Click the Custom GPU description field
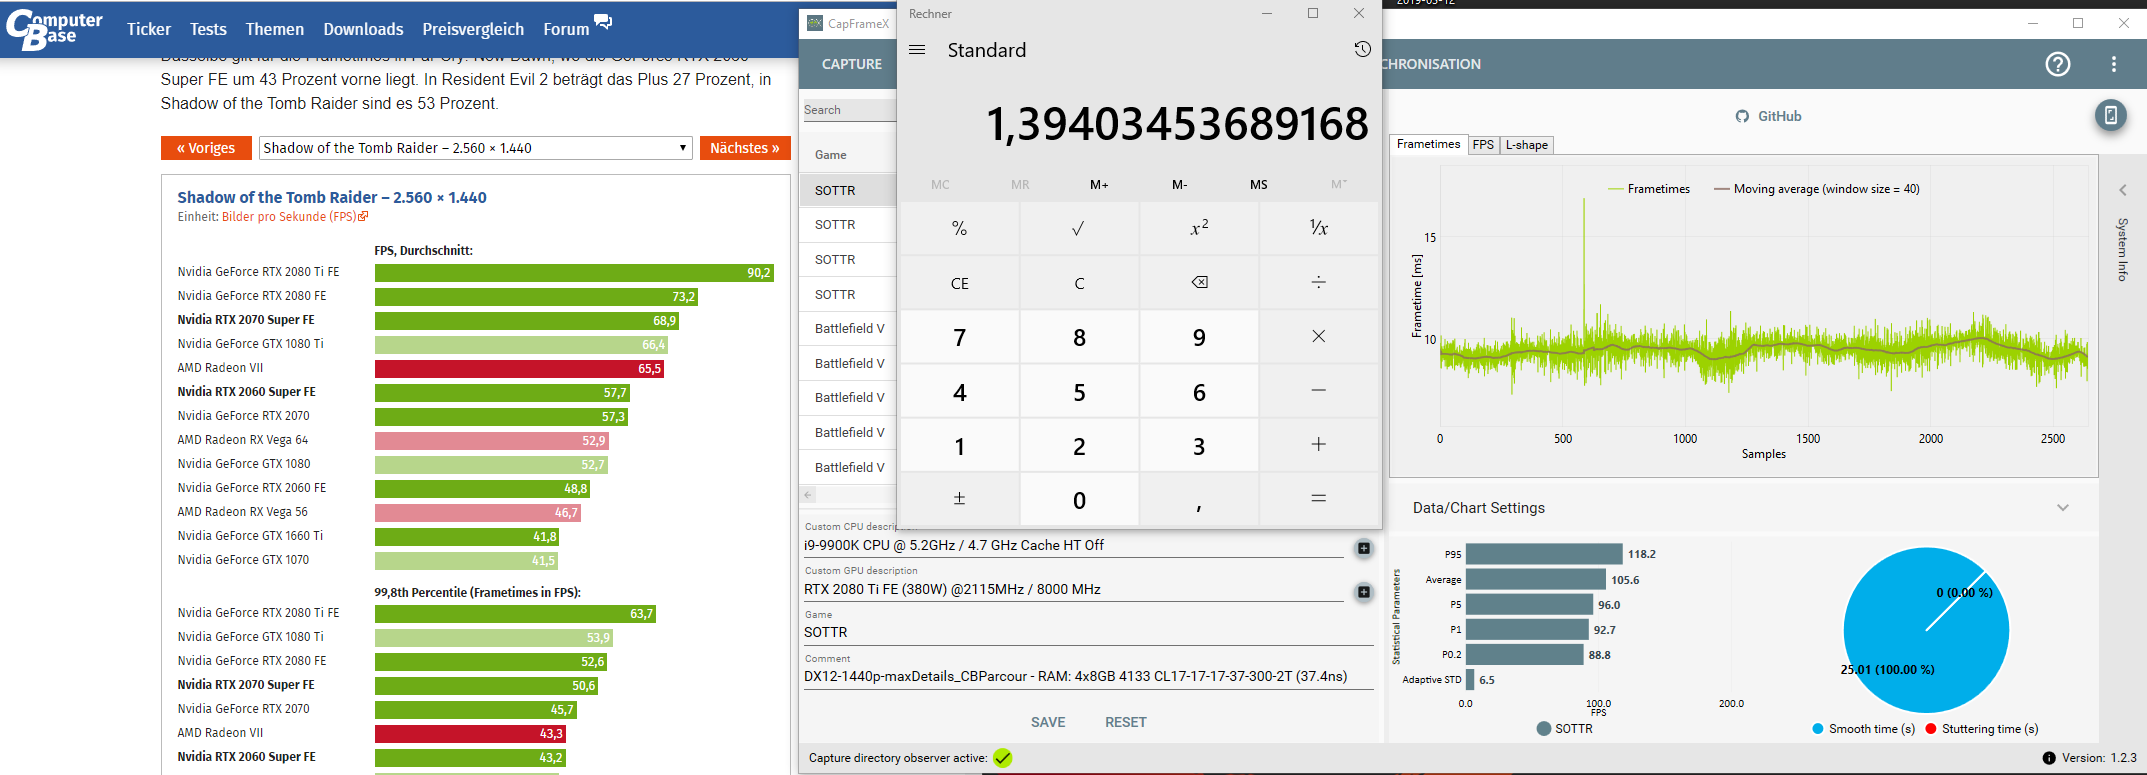The height and width of the screenshot is (775, 2147). [1073, 589]
